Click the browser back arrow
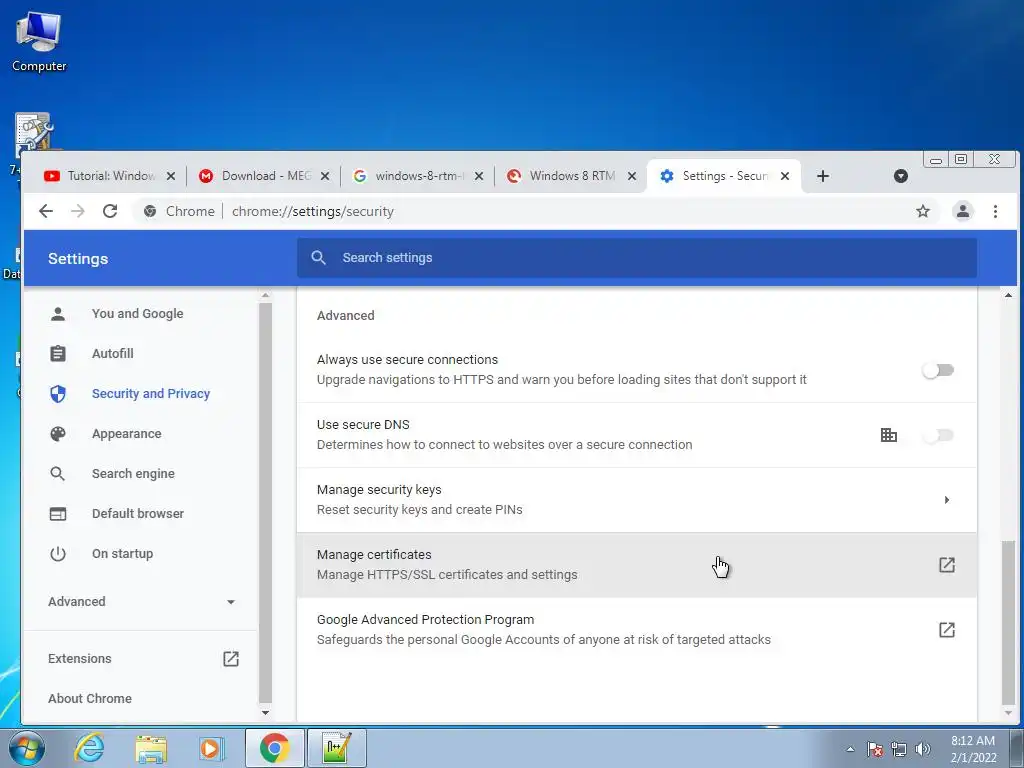The image size is (1024, 768). 46,211
